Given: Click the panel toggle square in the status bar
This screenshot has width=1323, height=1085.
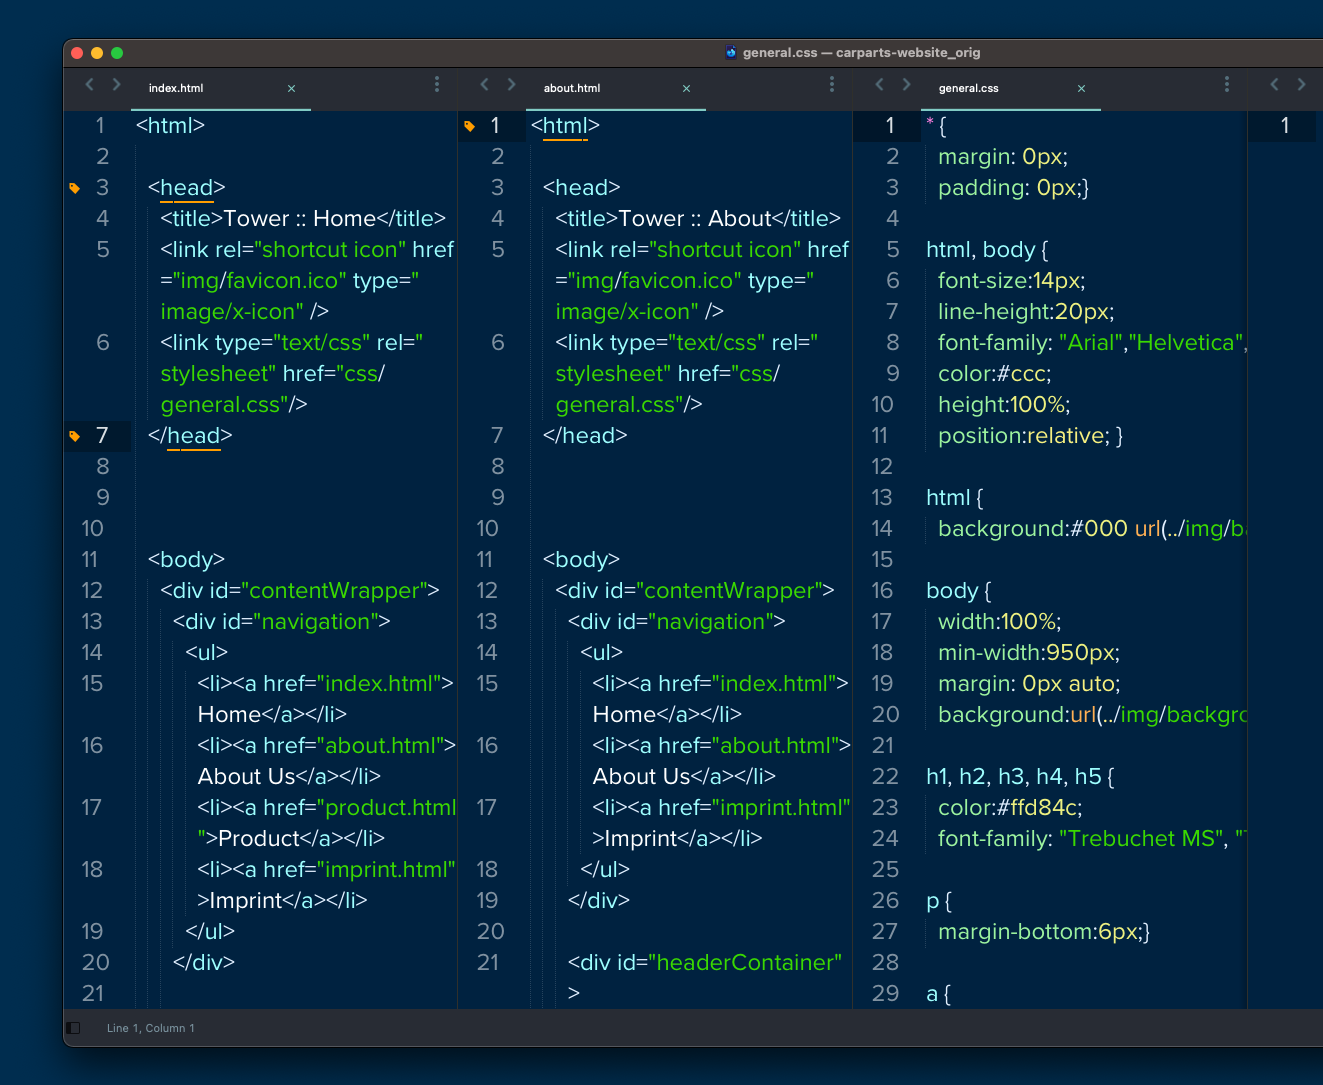Looking at the screenshot, I should 72,1027.
